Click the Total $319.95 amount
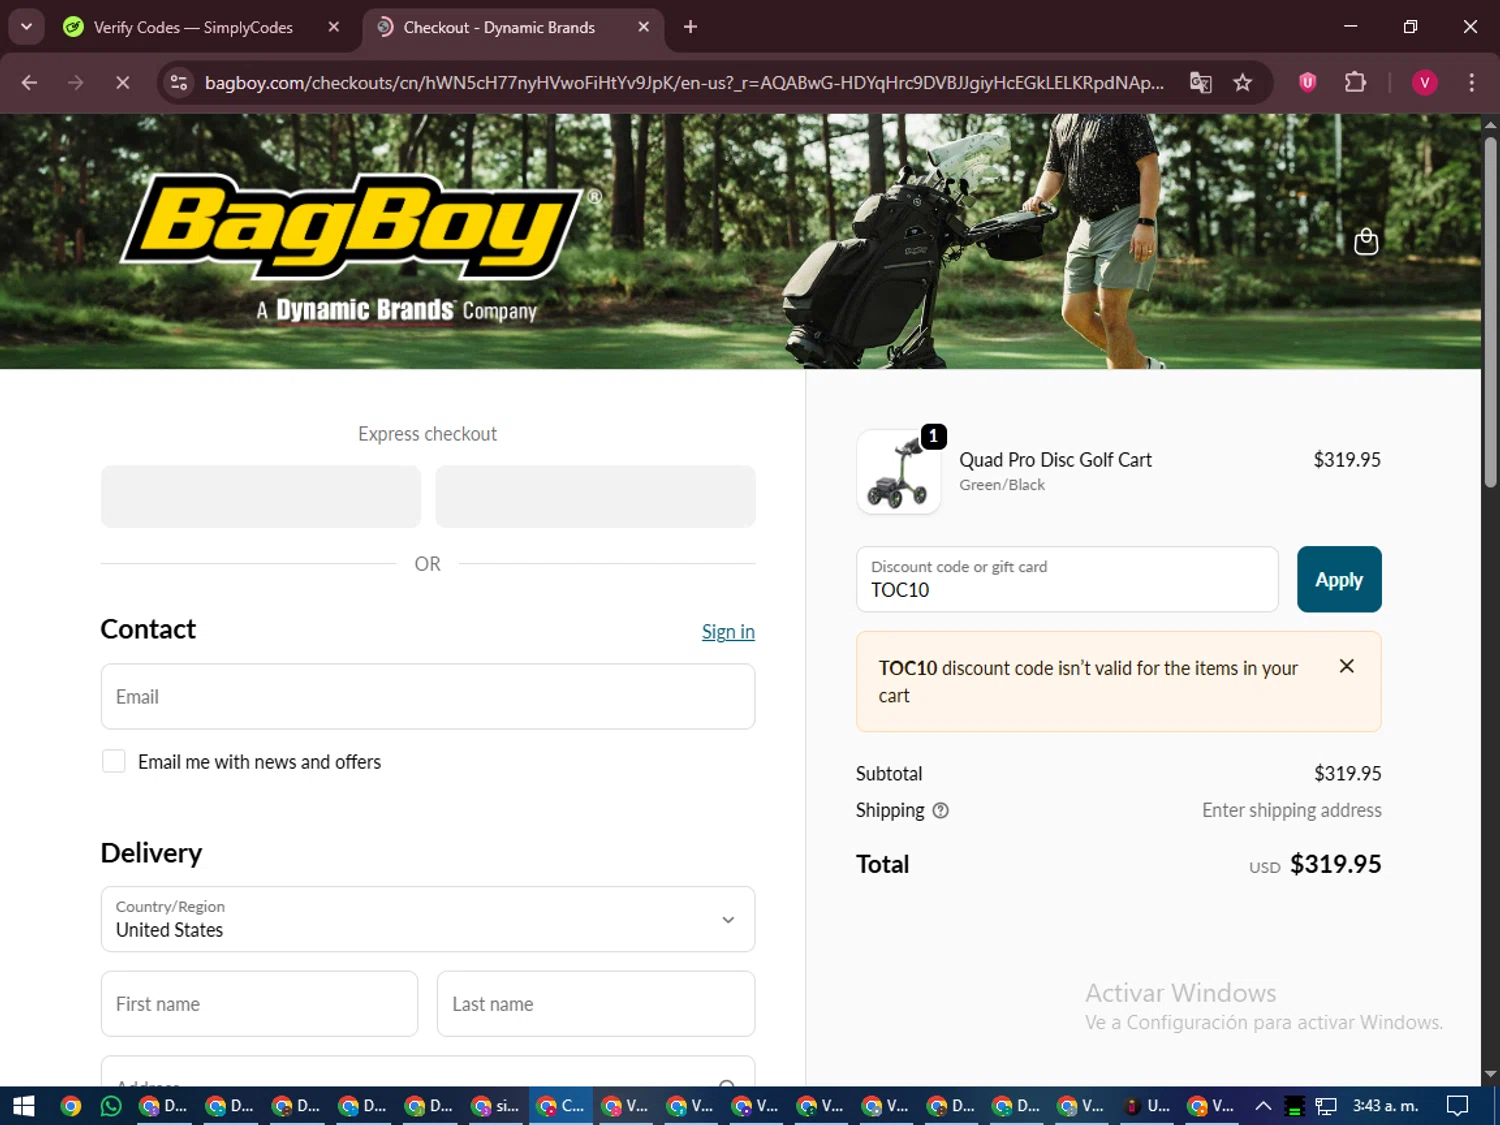Screen dimensions: 1500x1125 click(1335, 864)
